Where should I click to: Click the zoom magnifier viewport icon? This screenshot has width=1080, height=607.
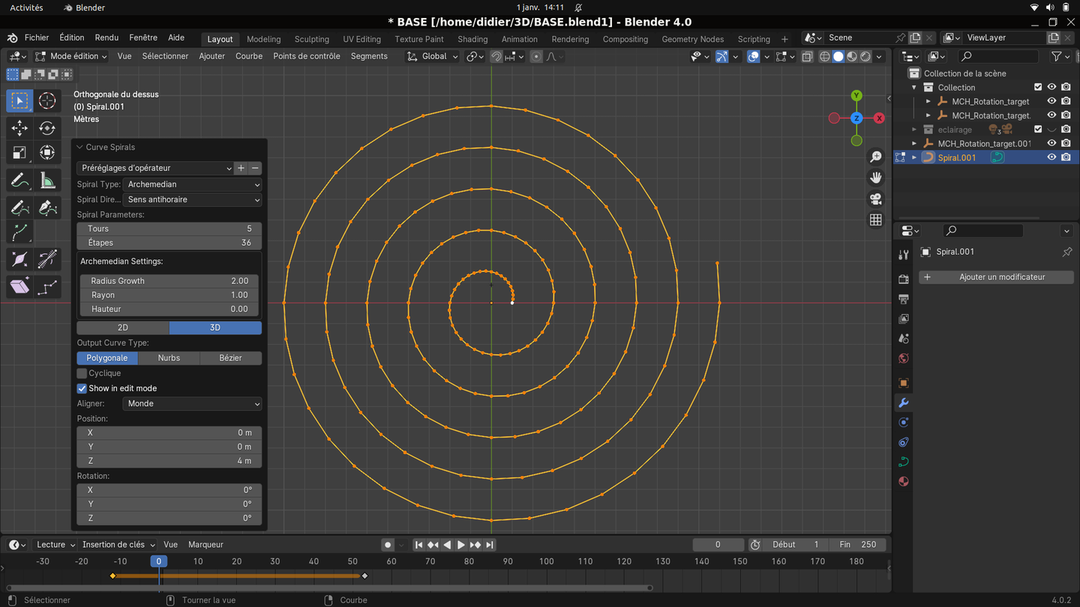tap(875, 157)
